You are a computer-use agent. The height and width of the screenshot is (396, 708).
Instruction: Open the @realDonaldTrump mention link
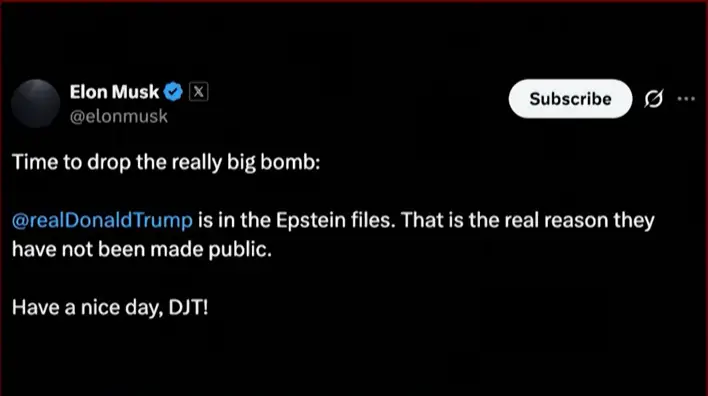(x=102, y=220)
